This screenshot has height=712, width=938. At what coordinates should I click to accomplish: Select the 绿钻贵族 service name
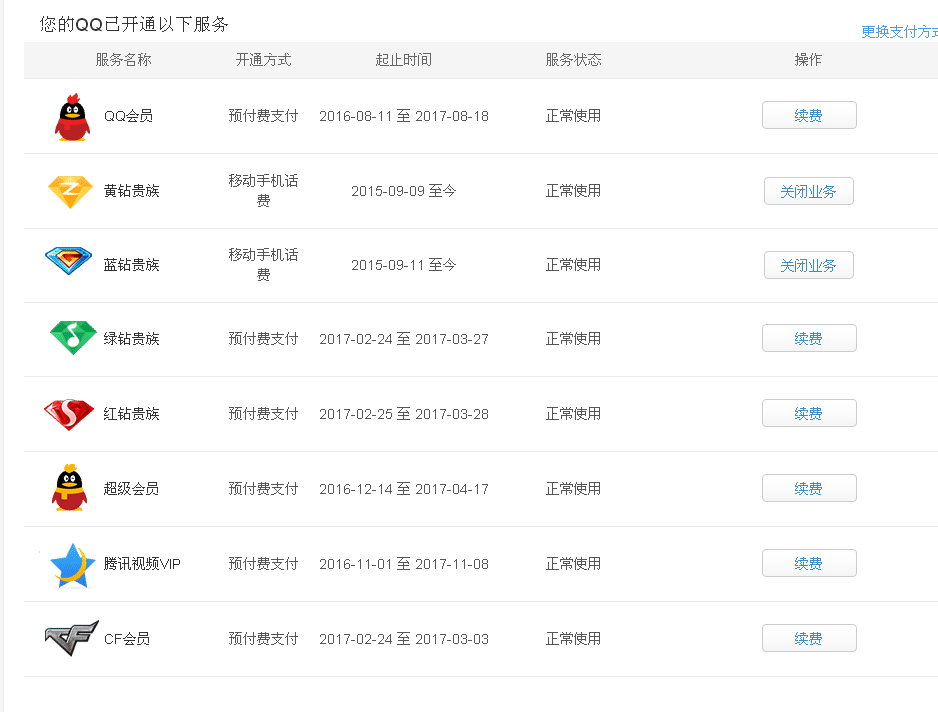click(132, 339)
